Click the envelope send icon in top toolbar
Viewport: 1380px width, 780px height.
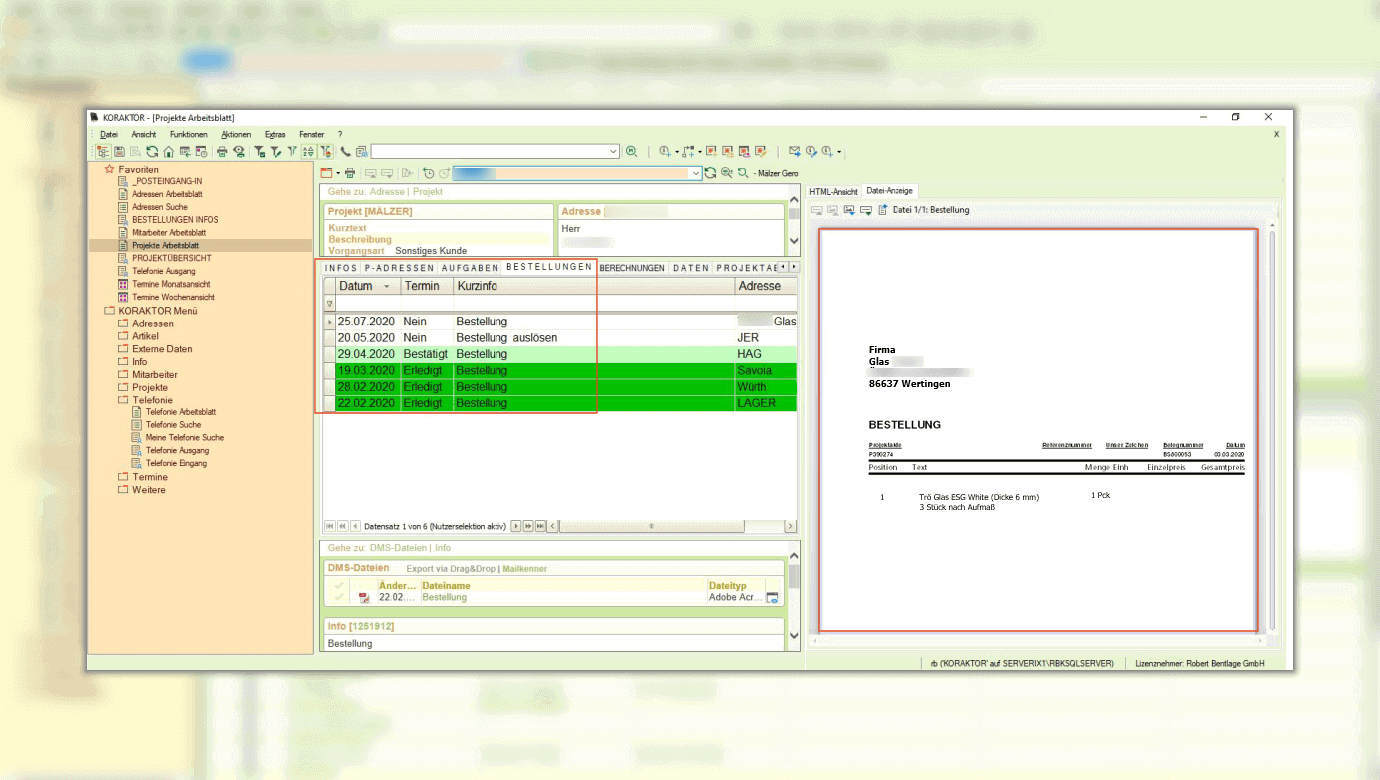(x=794, y=152)
